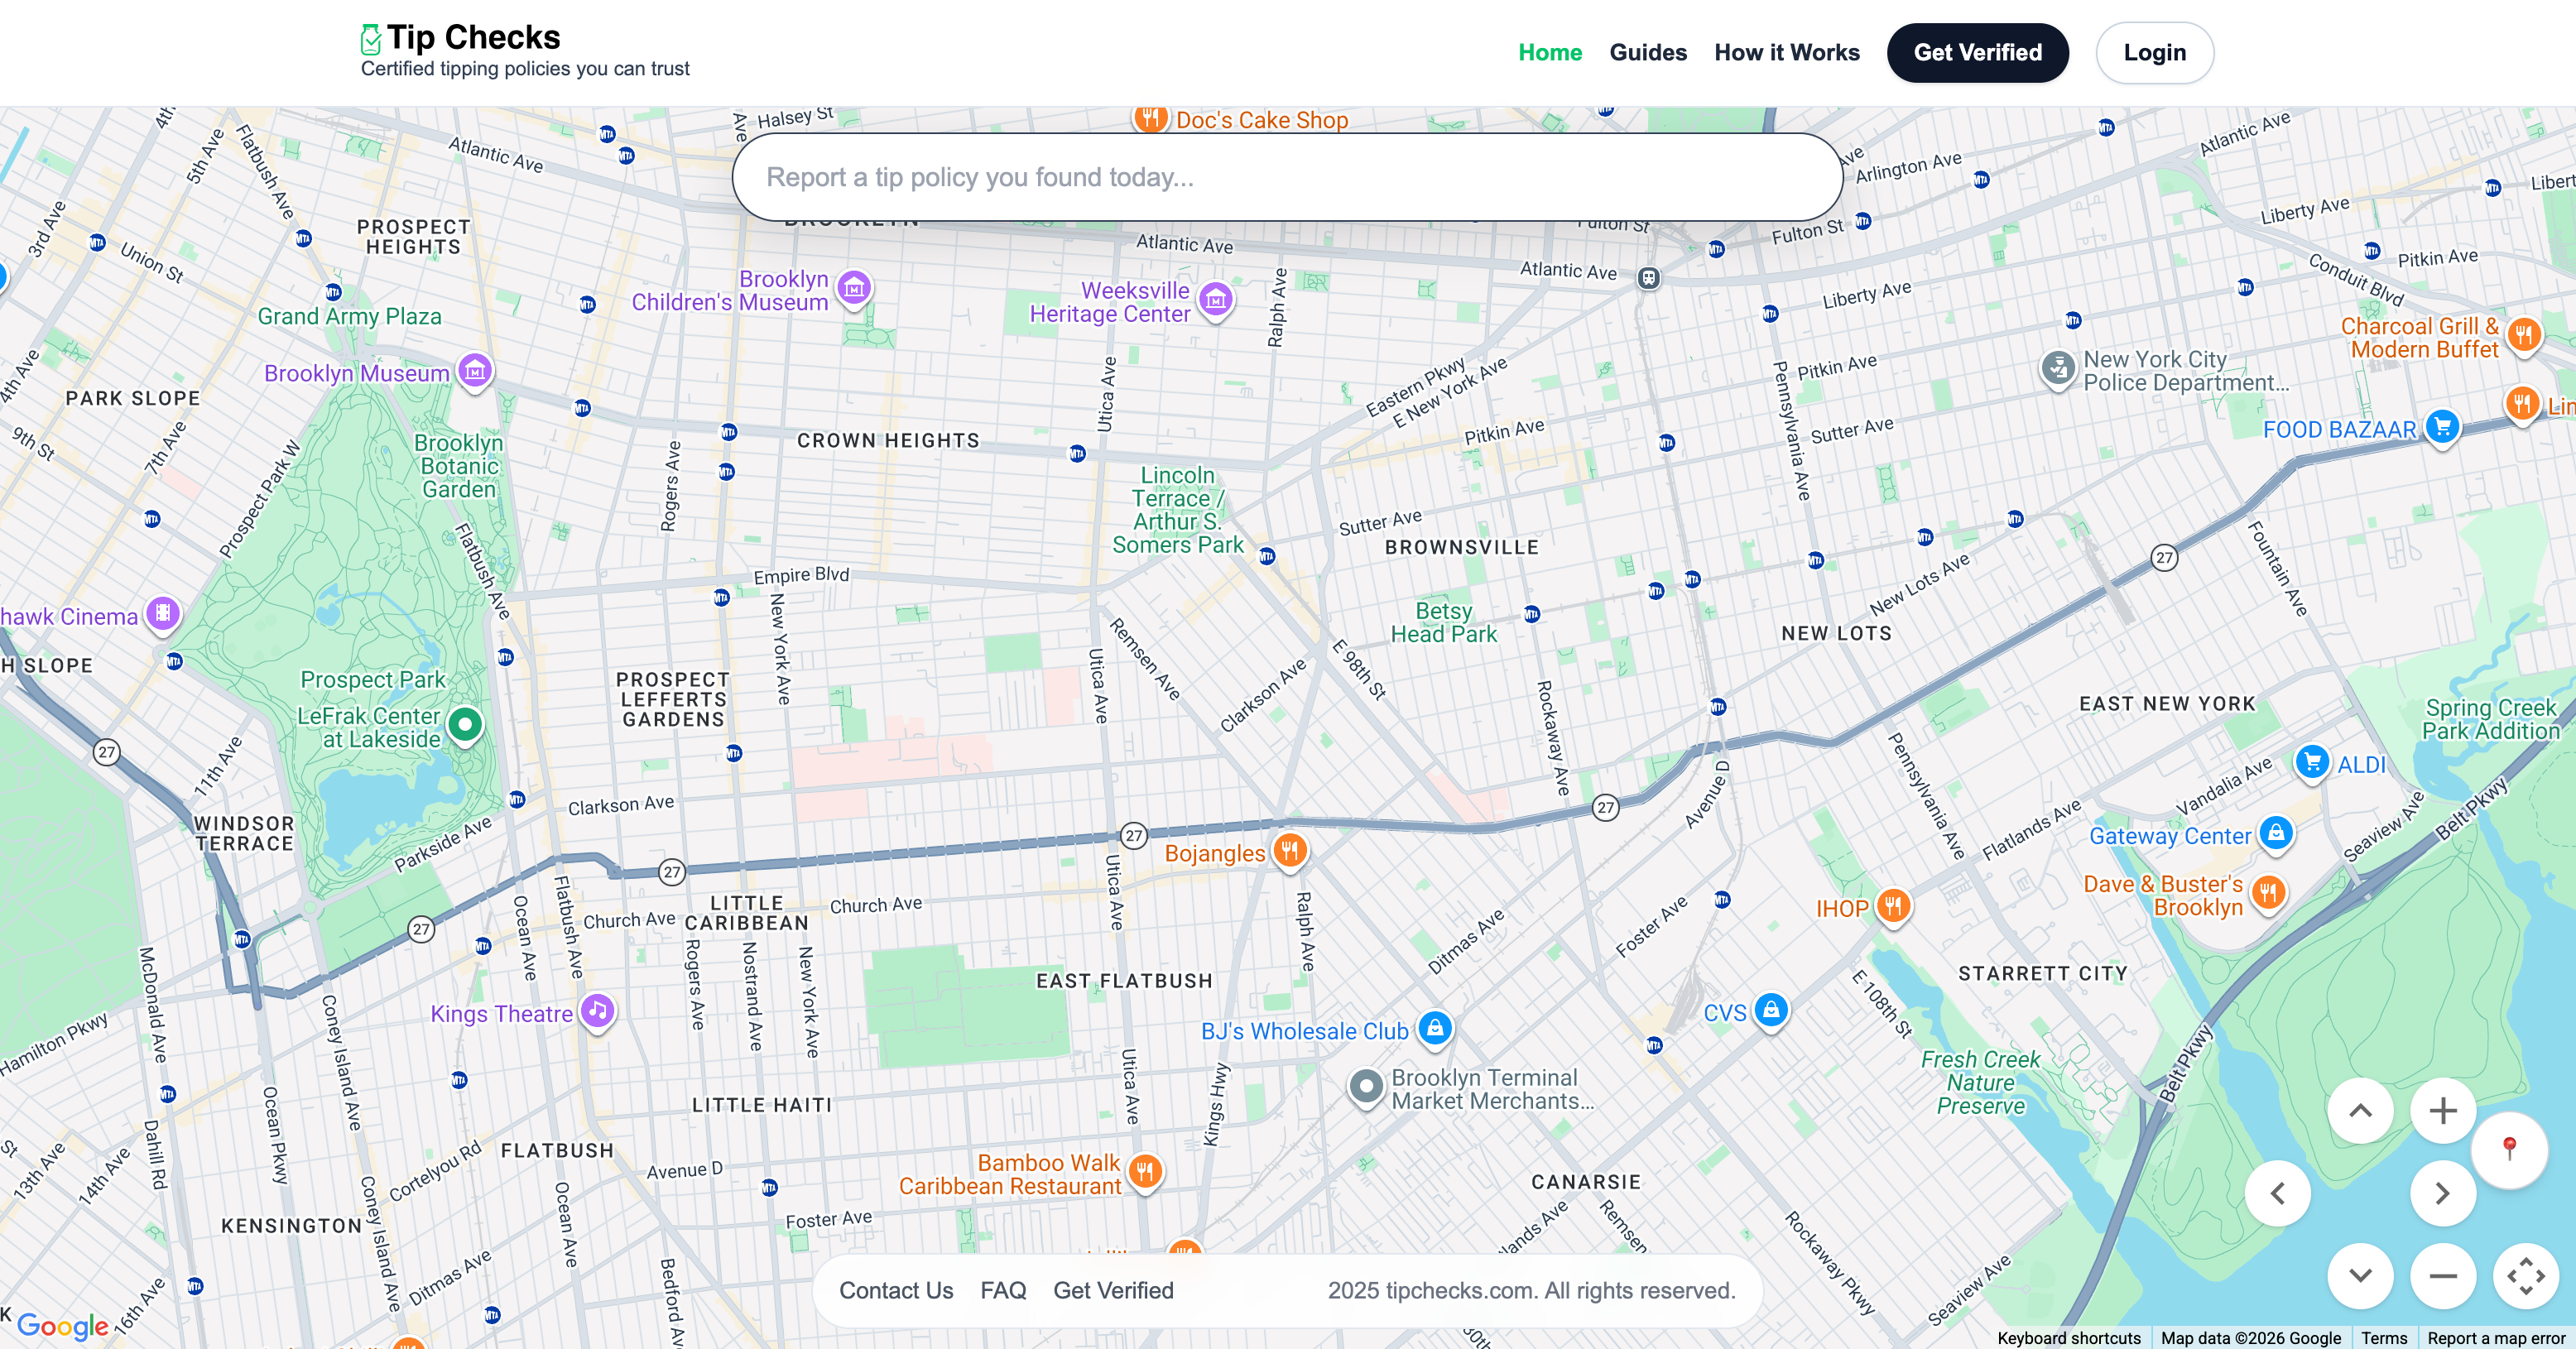
Task: Click the tip policy report search field
Action: tap(1288, 177)
